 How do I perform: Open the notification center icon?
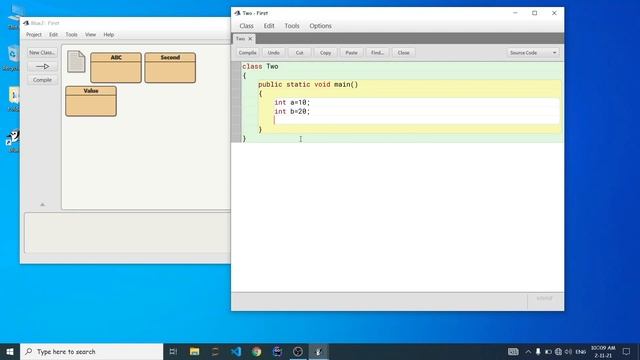(627, 351)
